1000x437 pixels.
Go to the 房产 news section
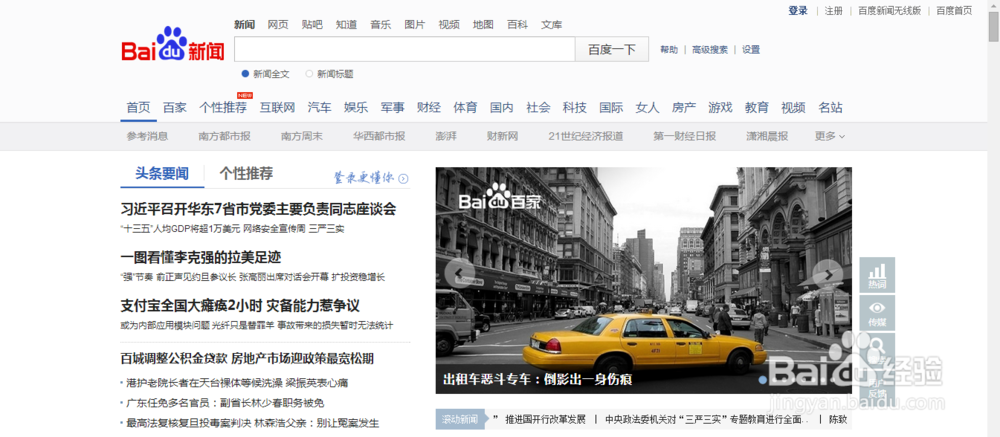[684, 108]
